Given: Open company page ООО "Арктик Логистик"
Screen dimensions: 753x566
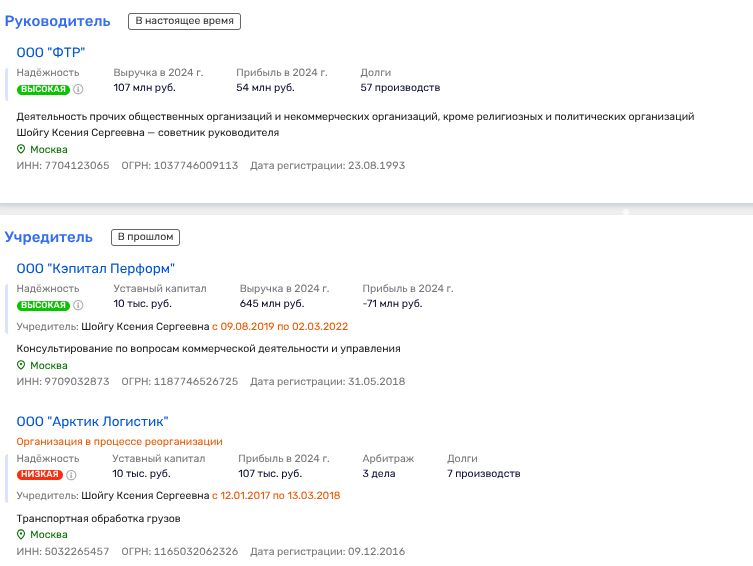Looking at the screenshot, I should point(93,421).
